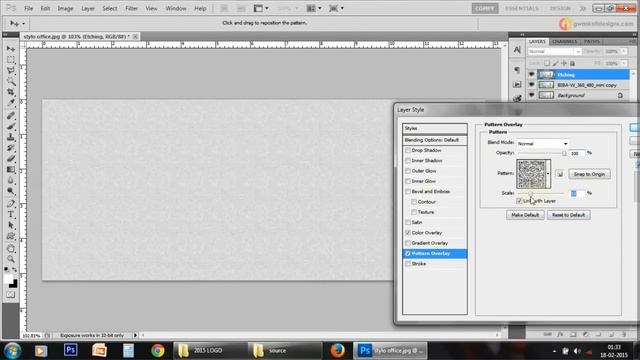Select the Quick Selection tool
Image resolution: width=640 pixels, height=360 pixels.
11,82
